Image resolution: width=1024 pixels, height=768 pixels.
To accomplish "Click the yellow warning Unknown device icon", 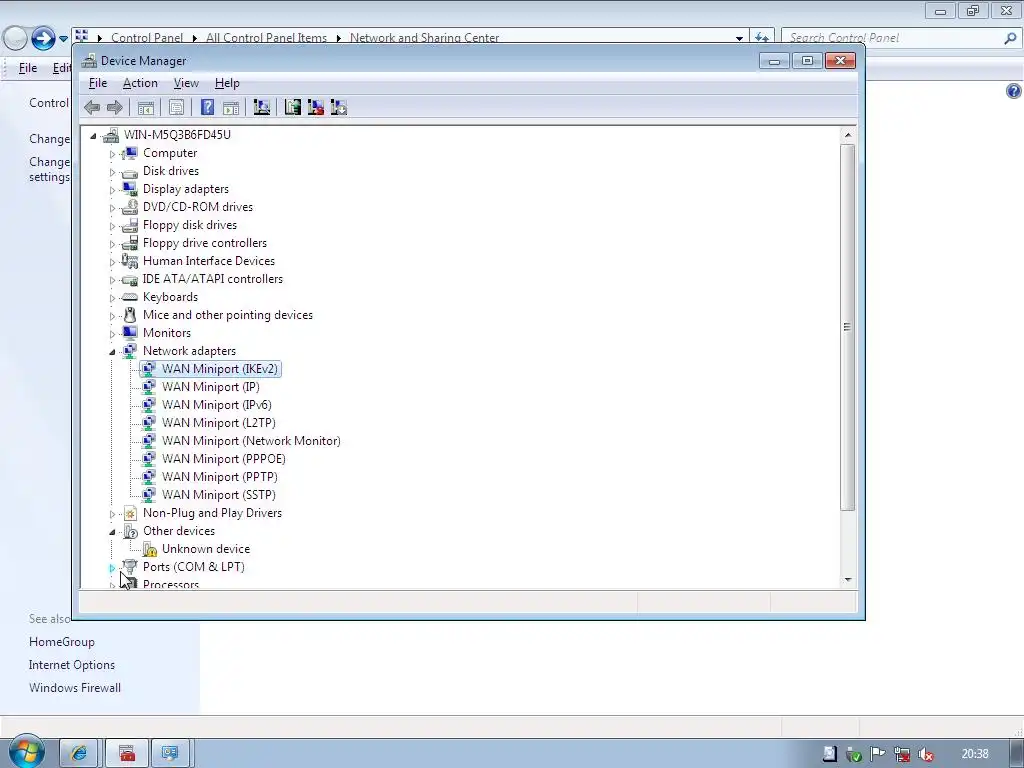I will pos(150,549).
